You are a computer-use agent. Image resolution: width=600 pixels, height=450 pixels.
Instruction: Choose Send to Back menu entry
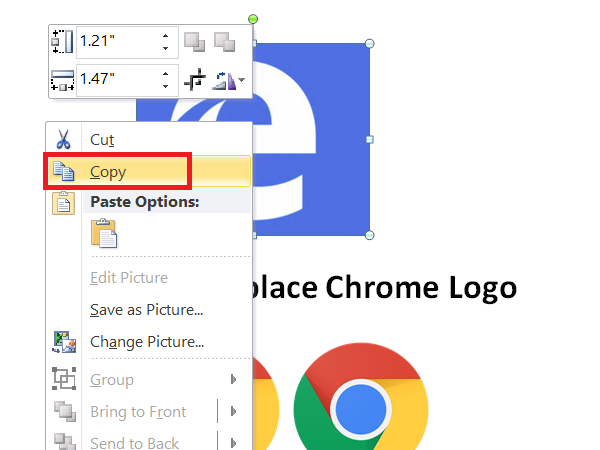(149, 442)
